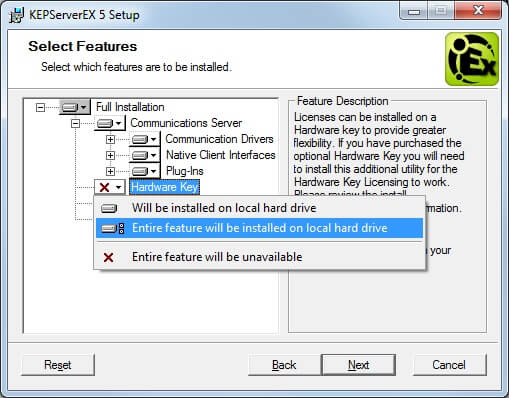509x398 pixels.
Task: Collapse the Full Installation tree node
Action: coord(40,107)
